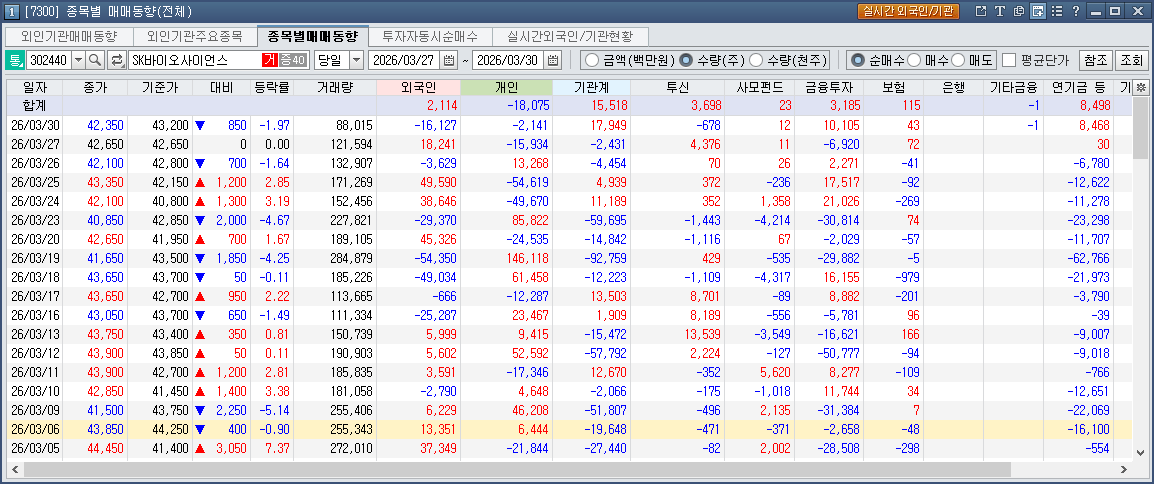Open the 투자자동시순매수 tab

pos(430,36)
